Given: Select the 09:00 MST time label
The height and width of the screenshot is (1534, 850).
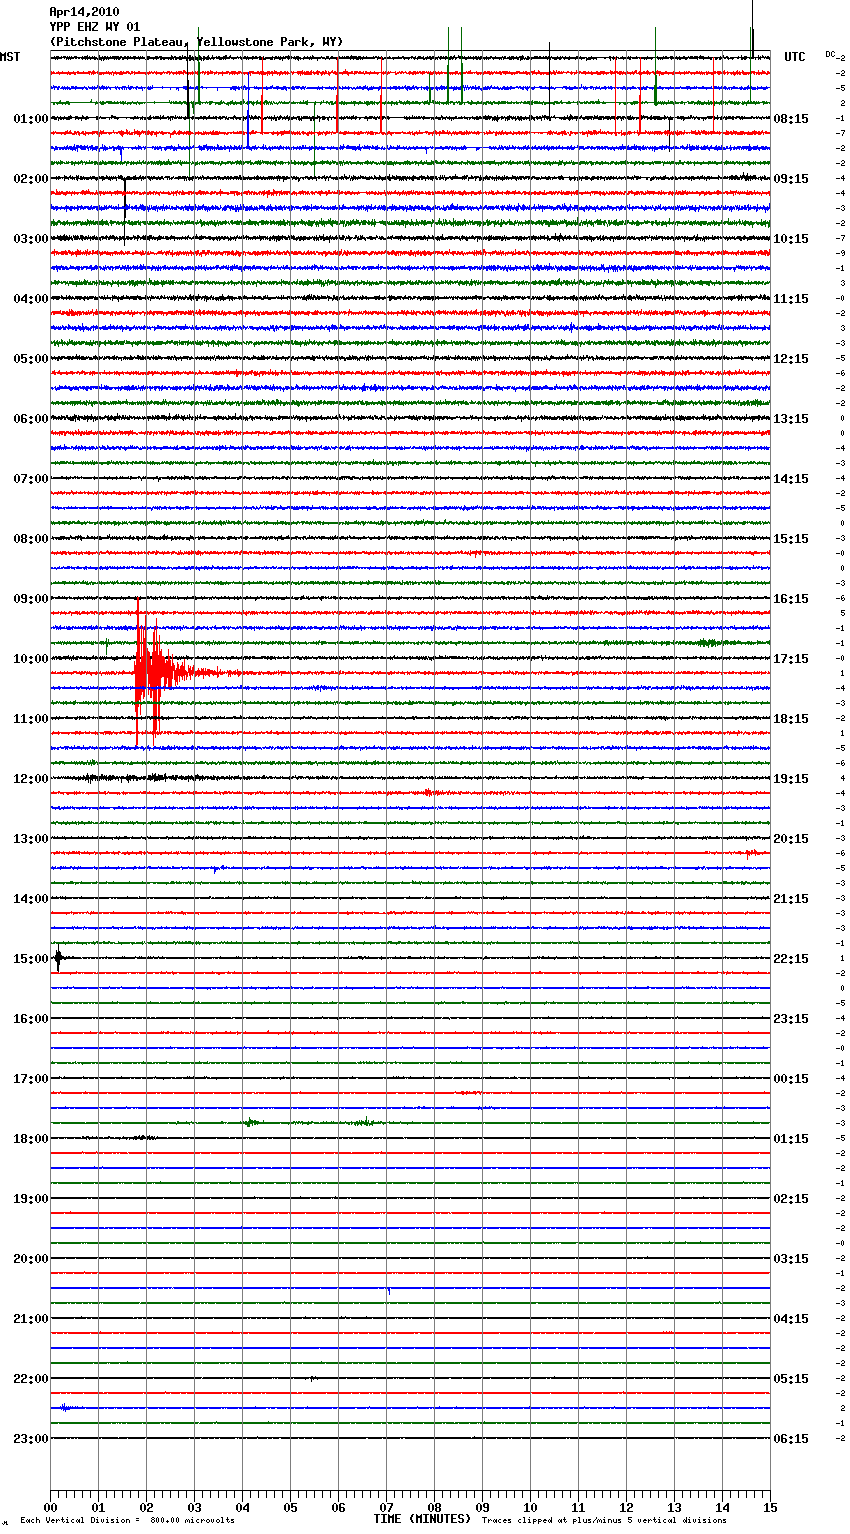Looking at the screenshot, I should pyautogui.click(x=31, y=599).
